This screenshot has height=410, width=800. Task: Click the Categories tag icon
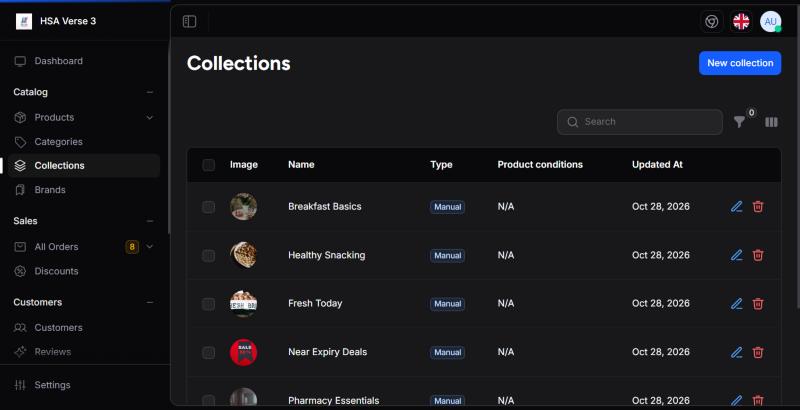(20, 142)
